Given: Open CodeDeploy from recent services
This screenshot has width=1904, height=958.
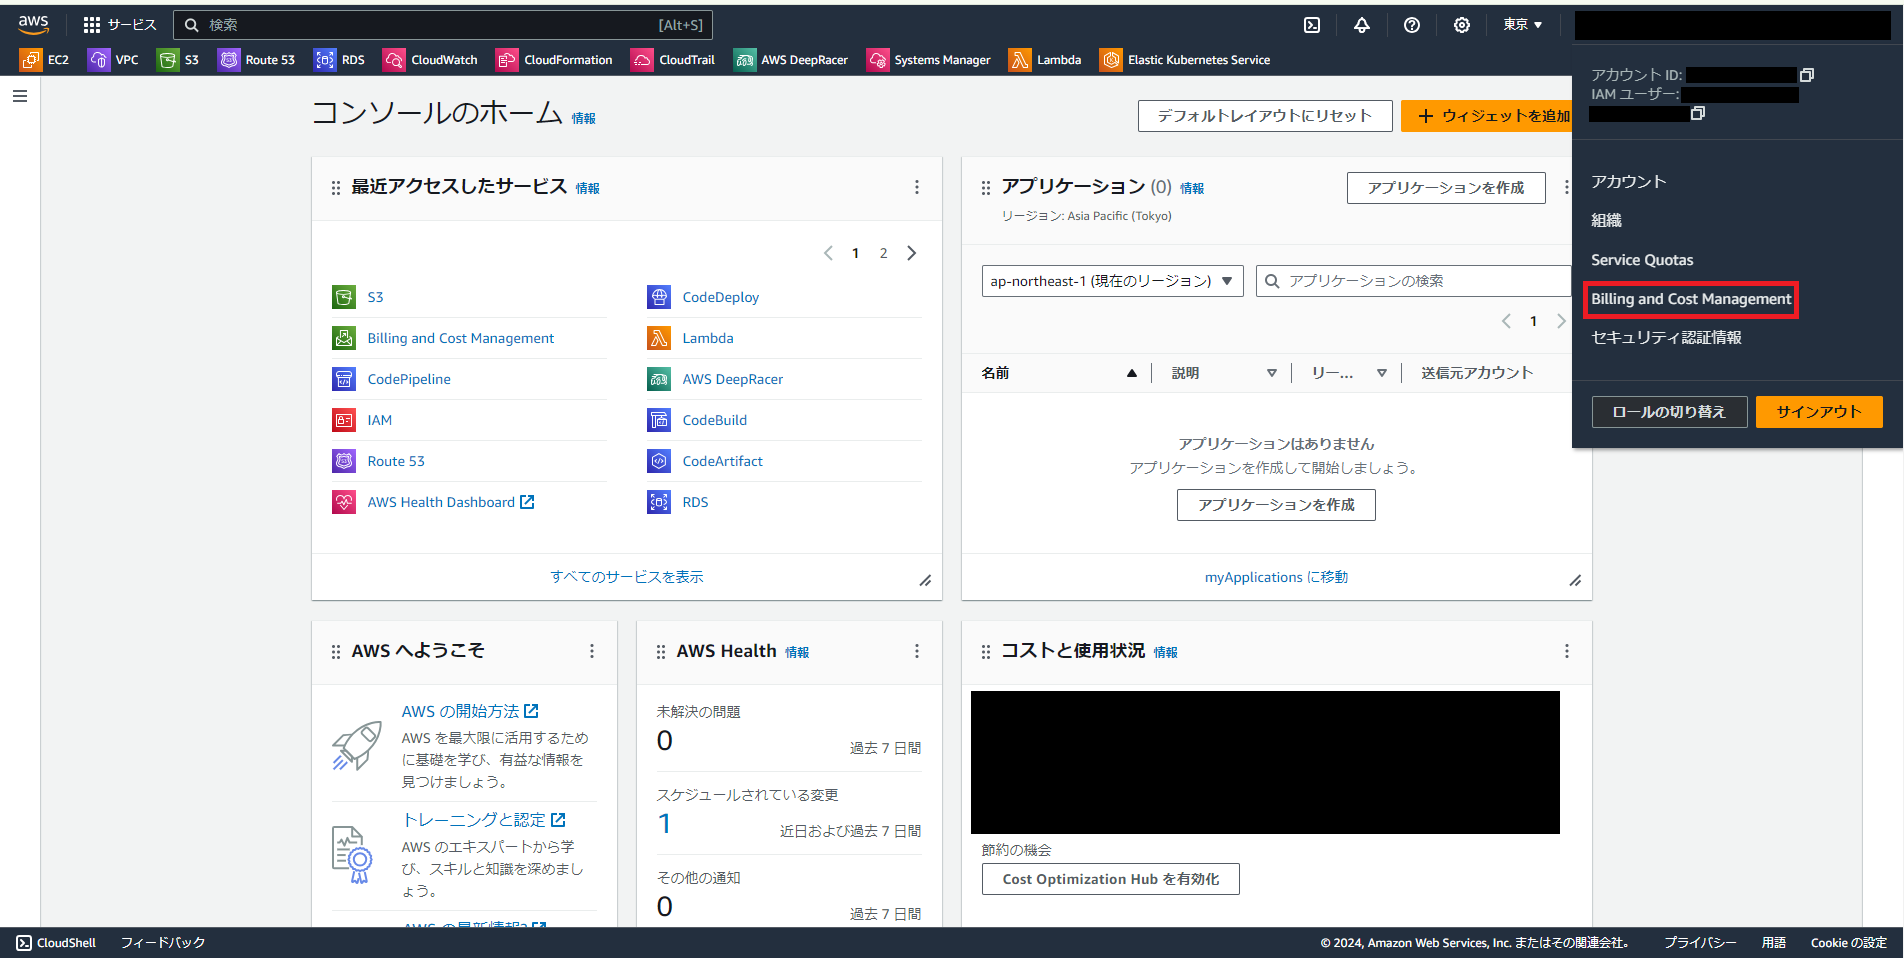Looking at the screenshot, I should tap(721, 297).
